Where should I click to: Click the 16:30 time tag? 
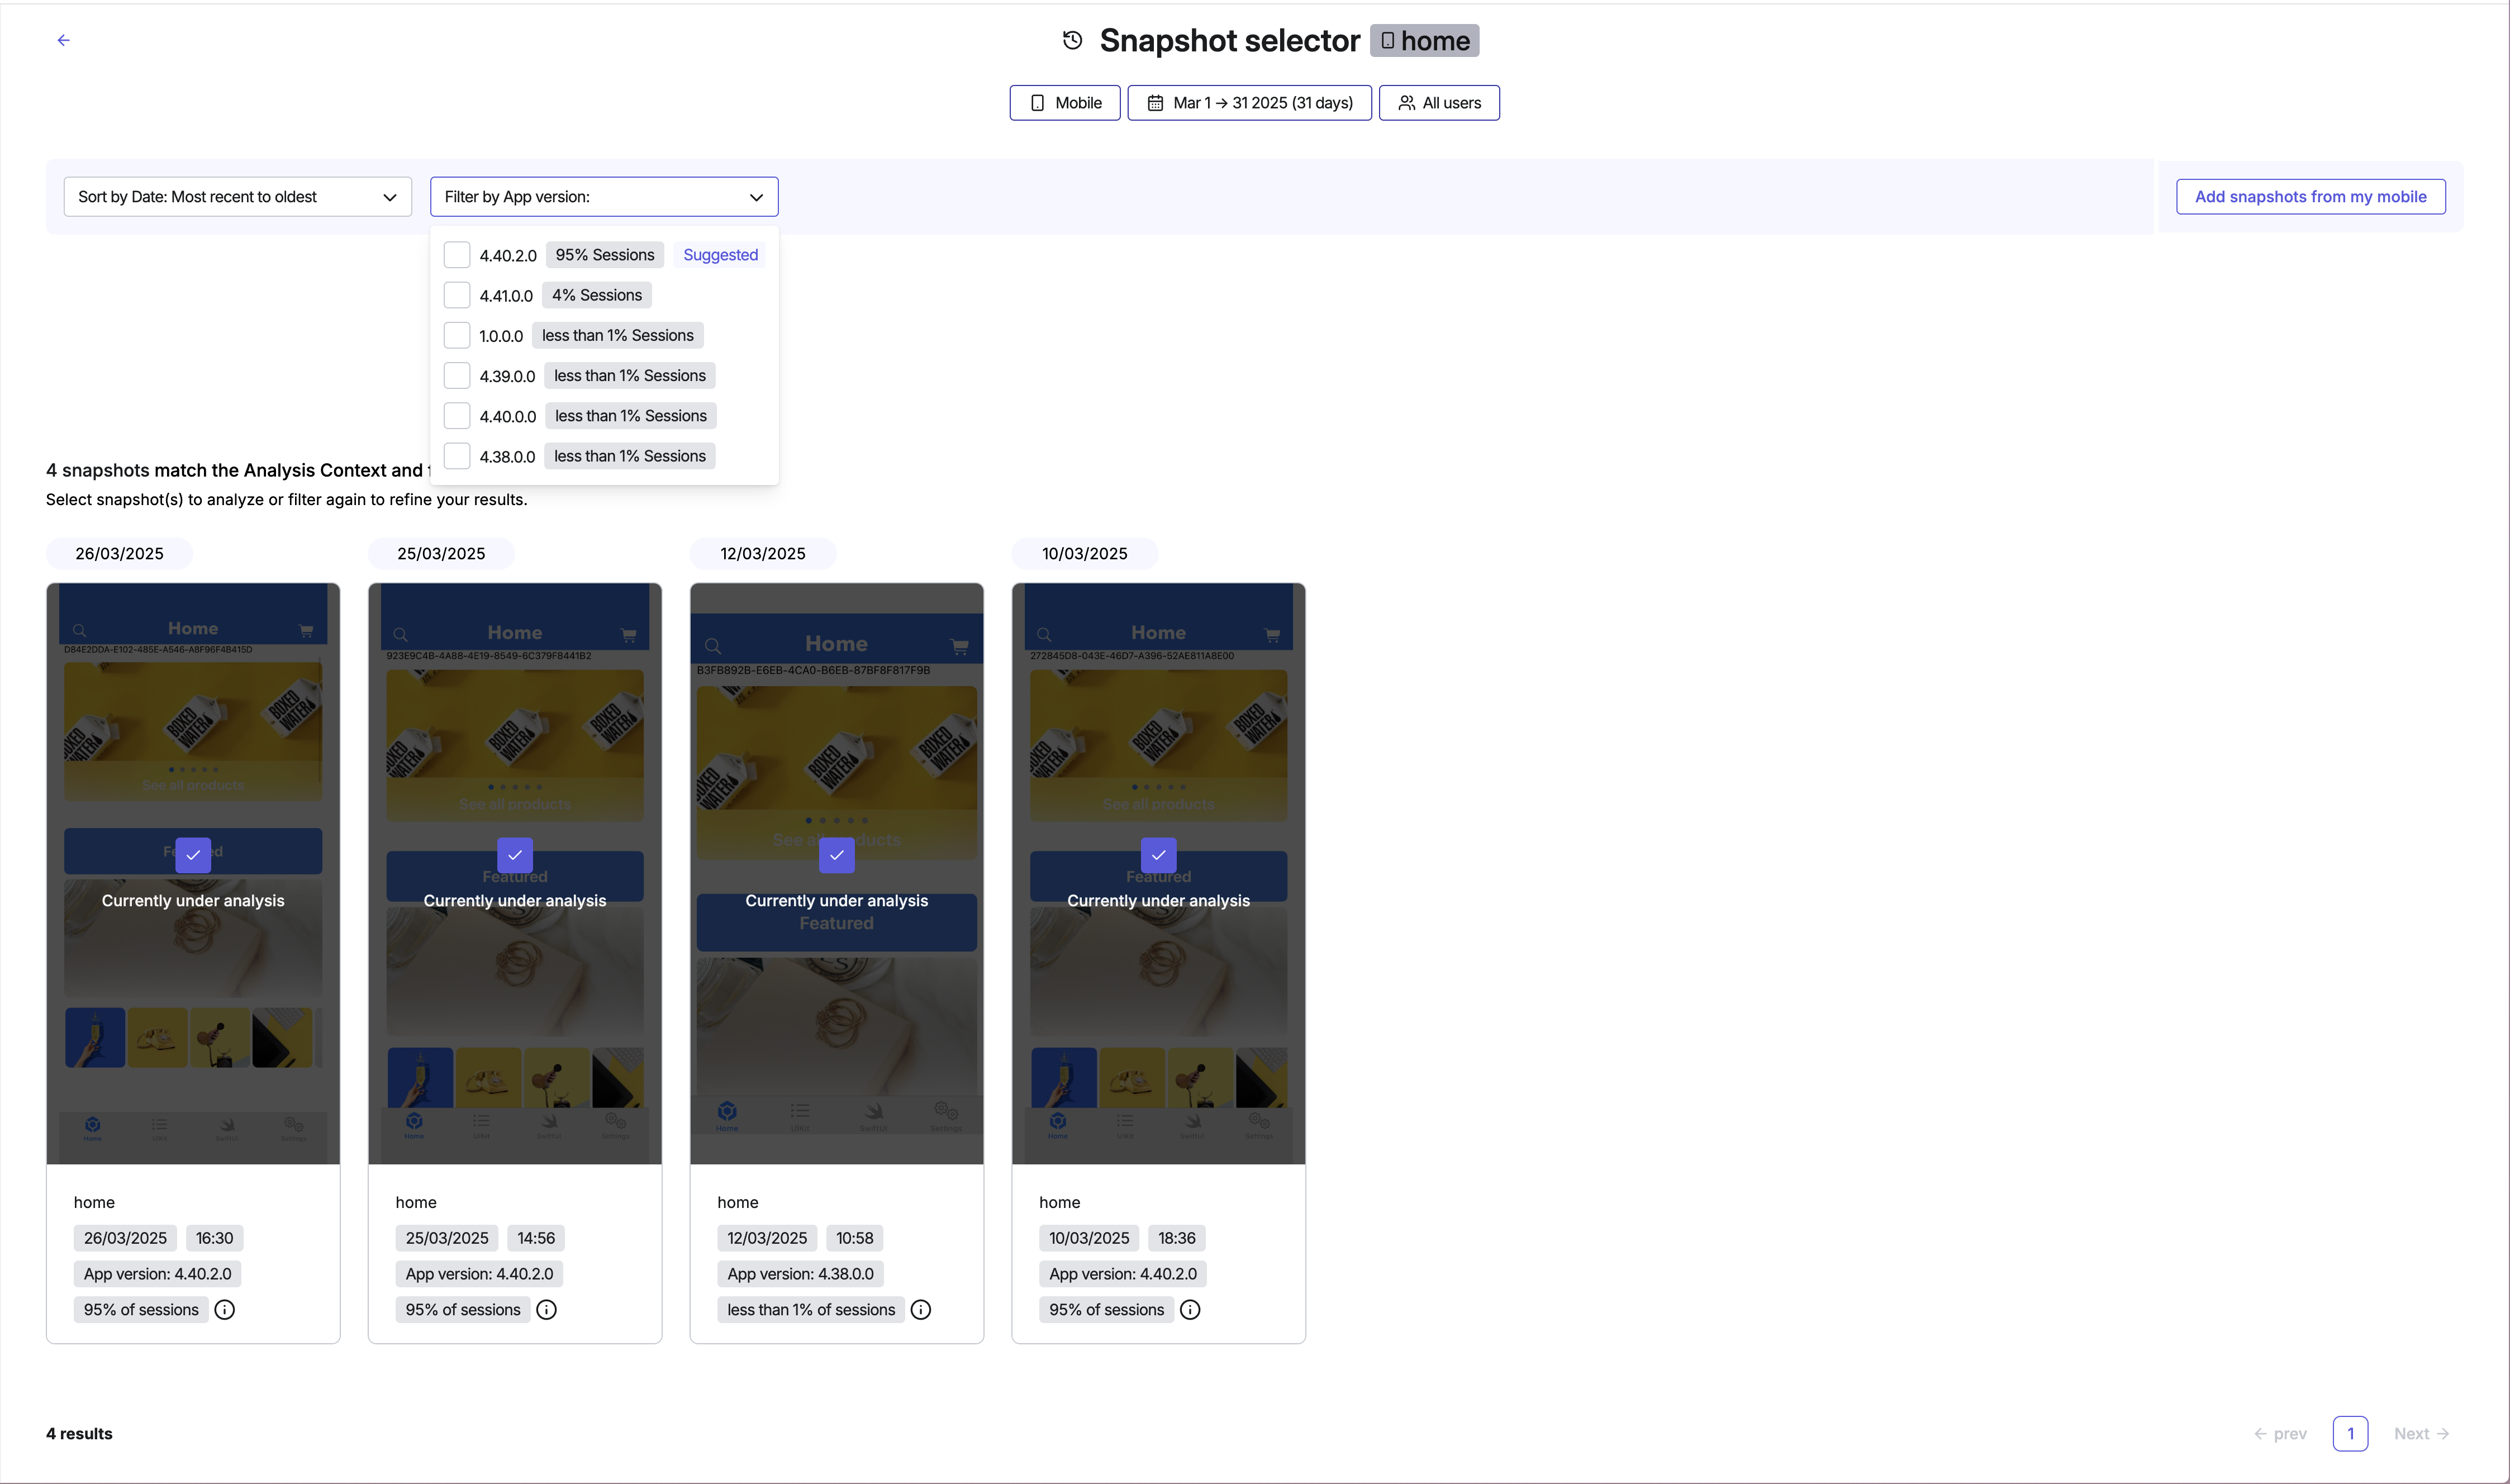point(214,1238)
